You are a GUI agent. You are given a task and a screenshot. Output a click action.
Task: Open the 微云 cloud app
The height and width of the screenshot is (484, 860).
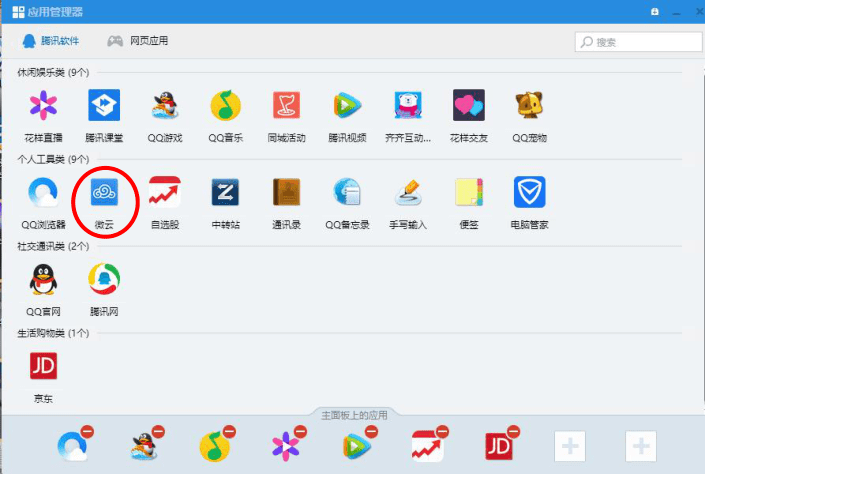point(104,192)
